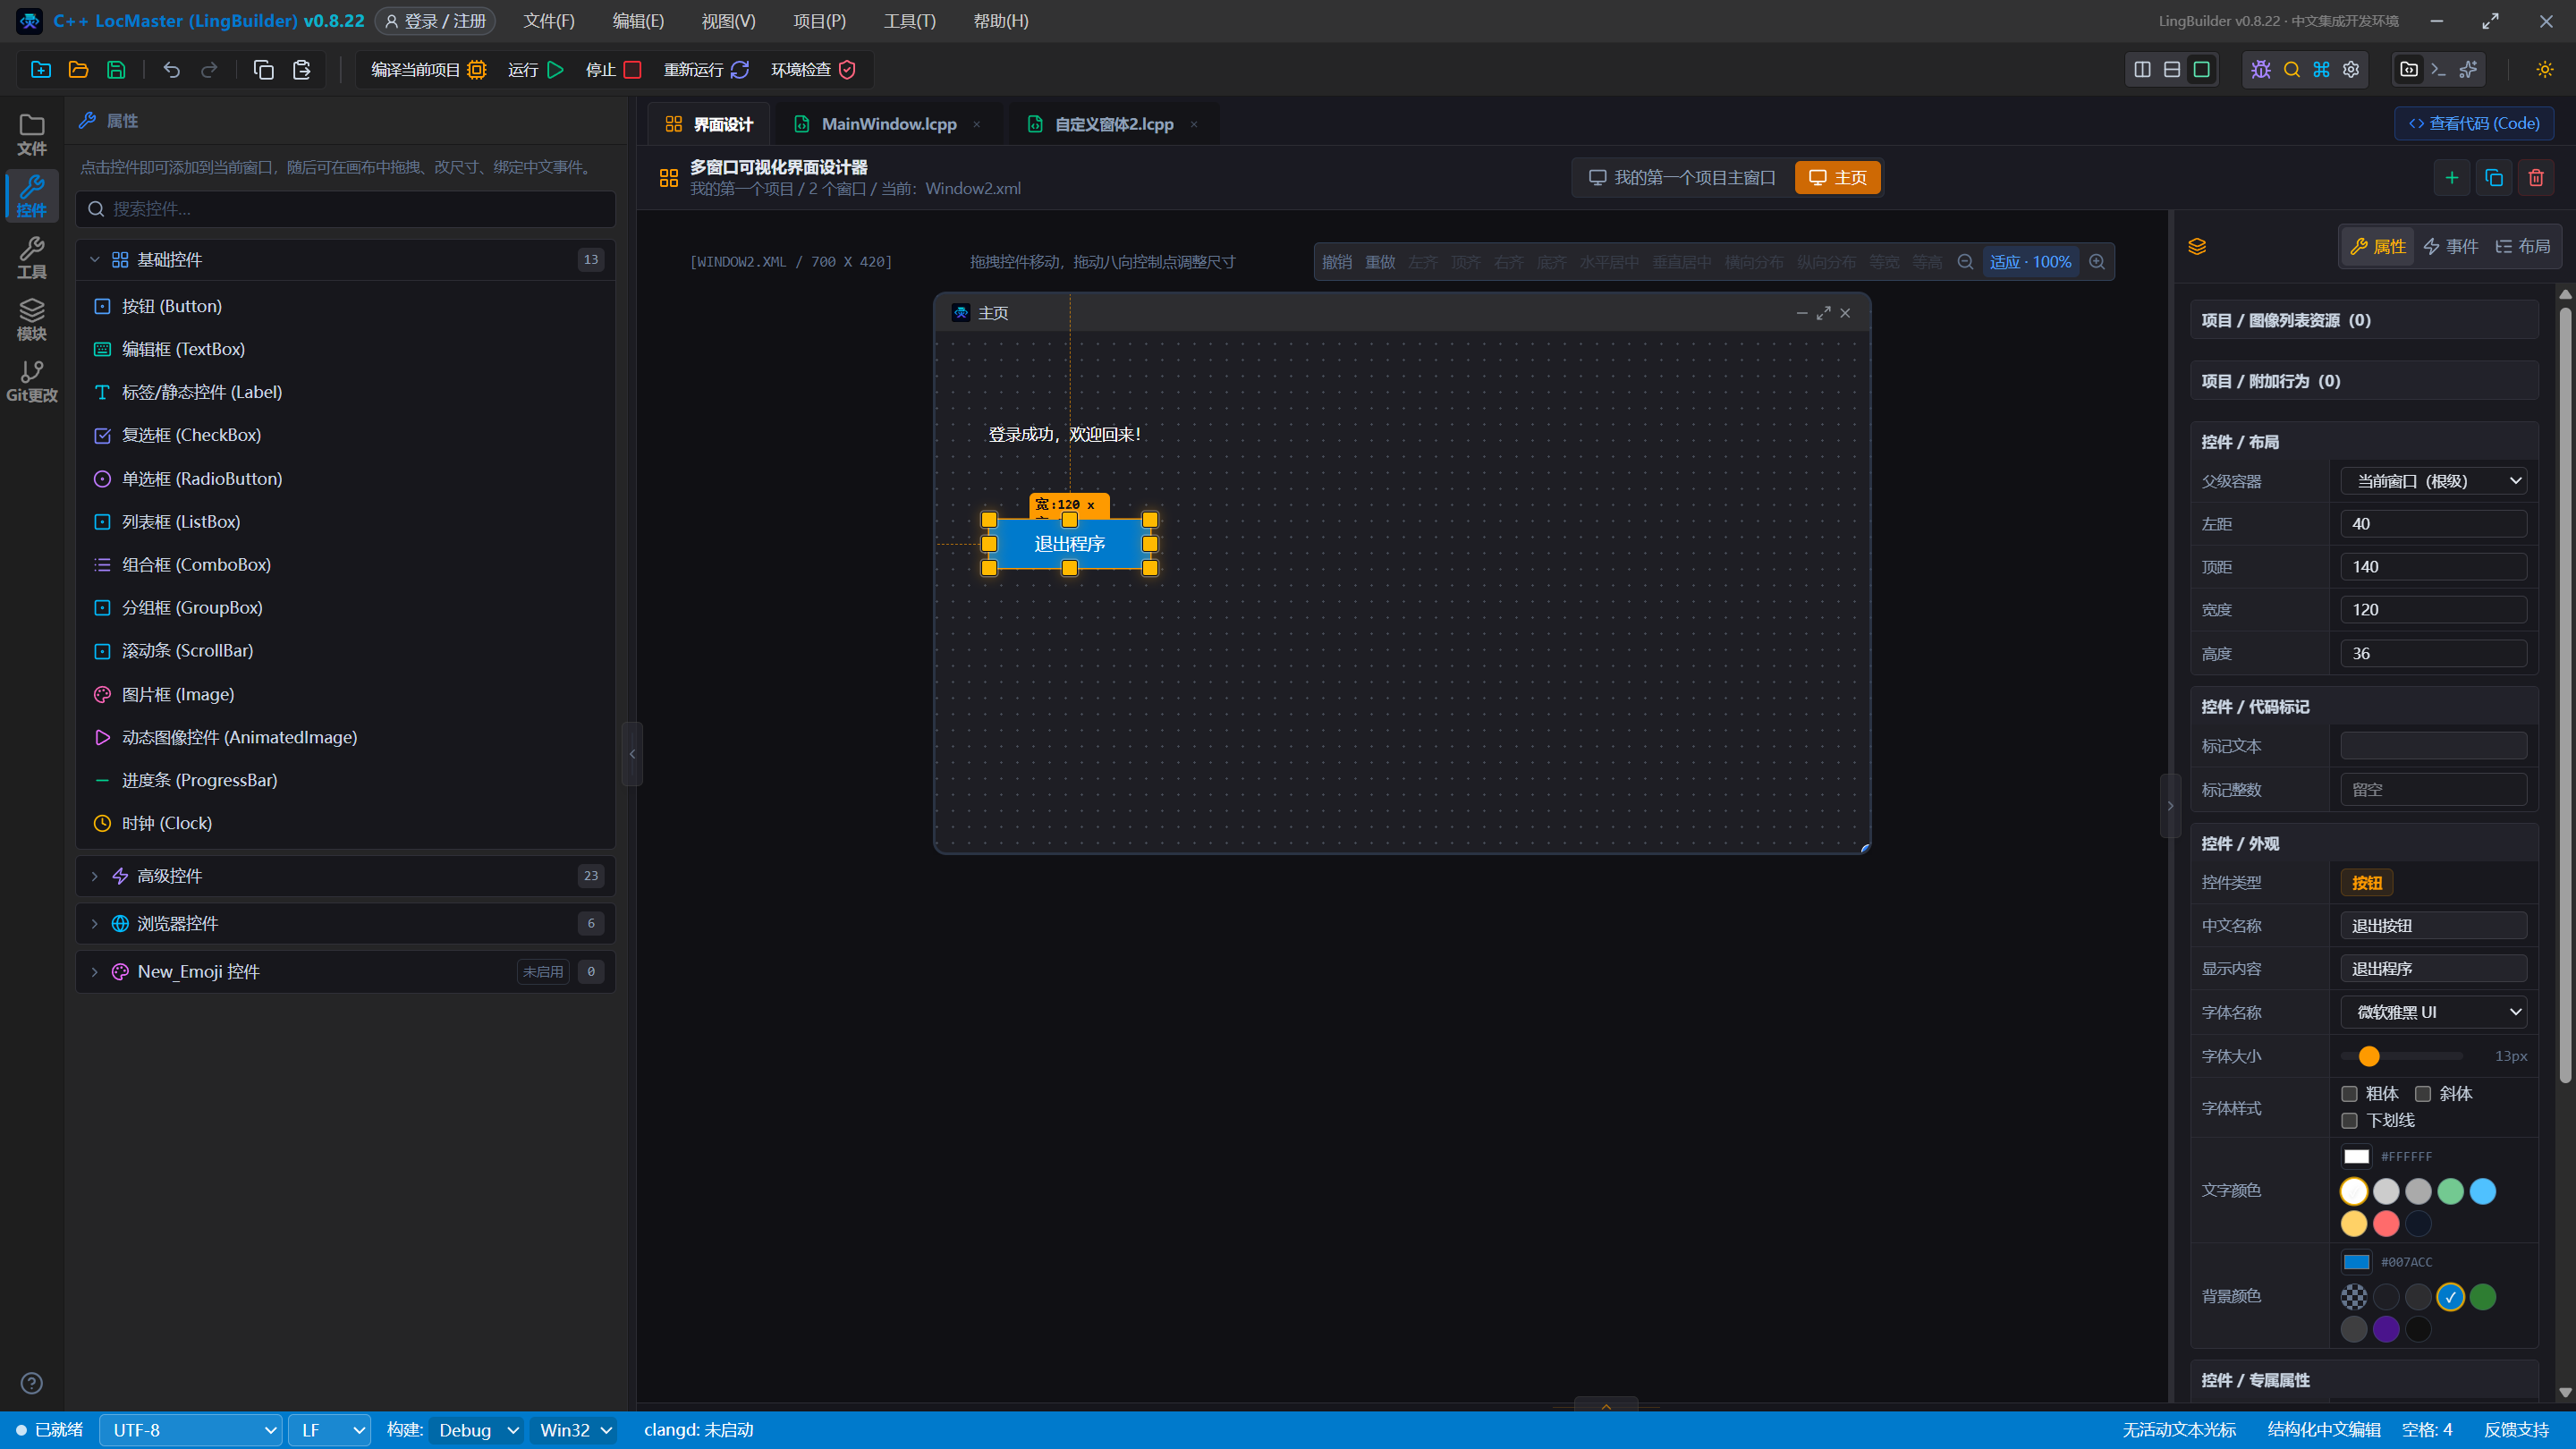This screenshot has width=2576, height=1449.
Task: Open the UTF-8 encoding dropdown
Action: (190, 1430)
